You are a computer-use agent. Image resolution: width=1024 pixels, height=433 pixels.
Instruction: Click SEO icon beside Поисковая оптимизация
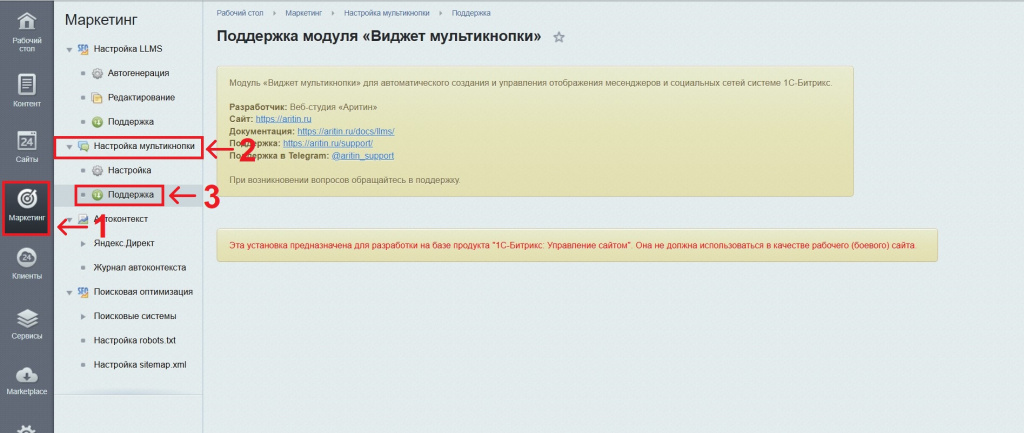point(83,292)
